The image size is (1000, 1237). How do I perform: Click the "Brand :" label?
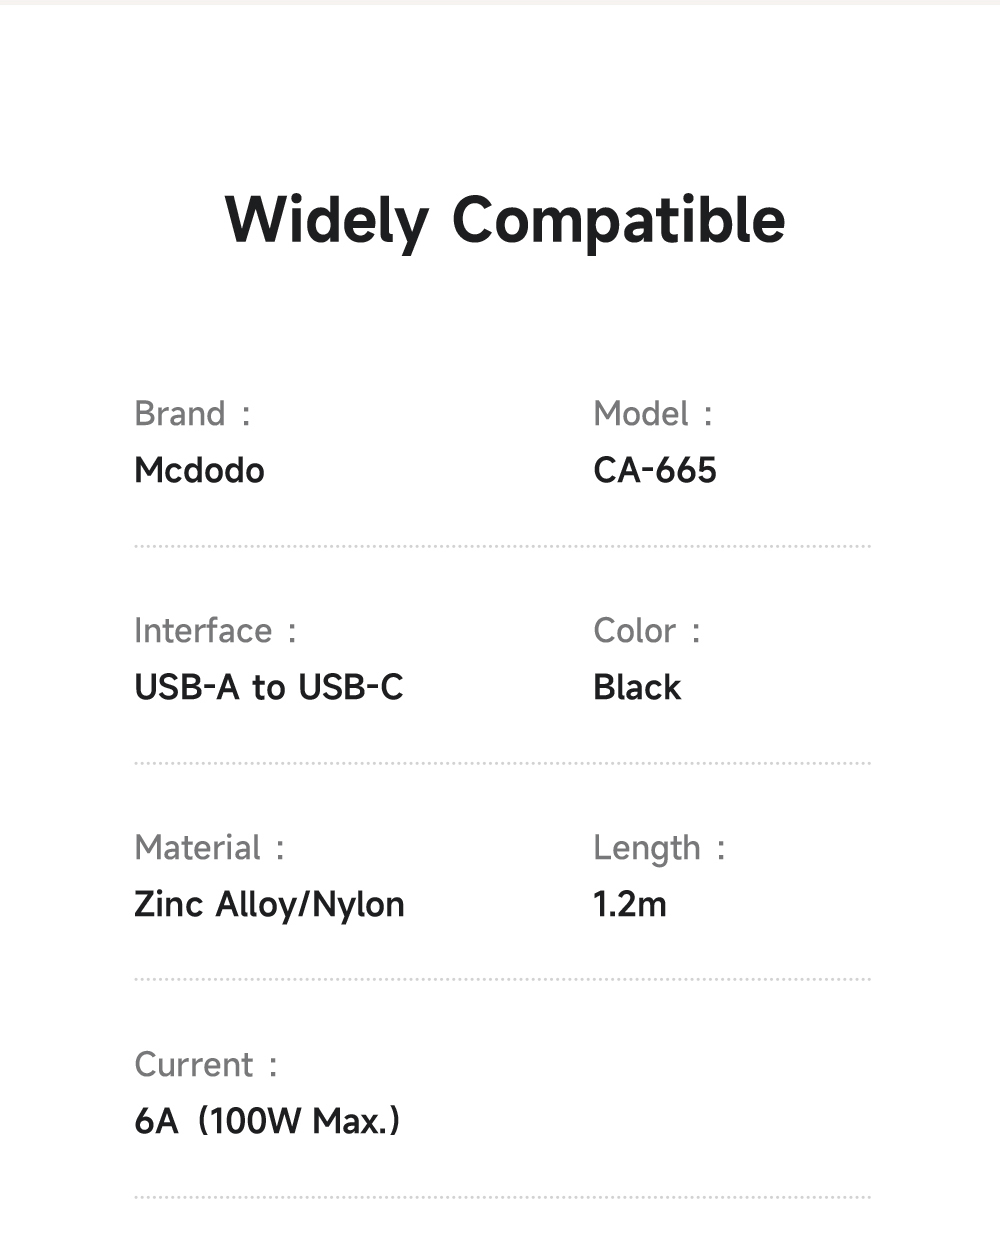click(x=192, y=414)
